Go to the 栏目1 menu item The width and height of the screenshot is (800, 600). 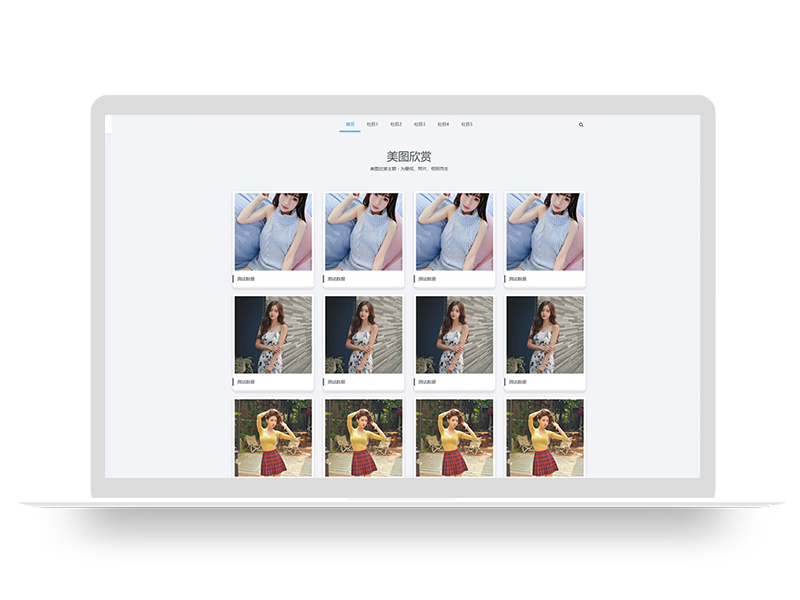pos(372,125)
